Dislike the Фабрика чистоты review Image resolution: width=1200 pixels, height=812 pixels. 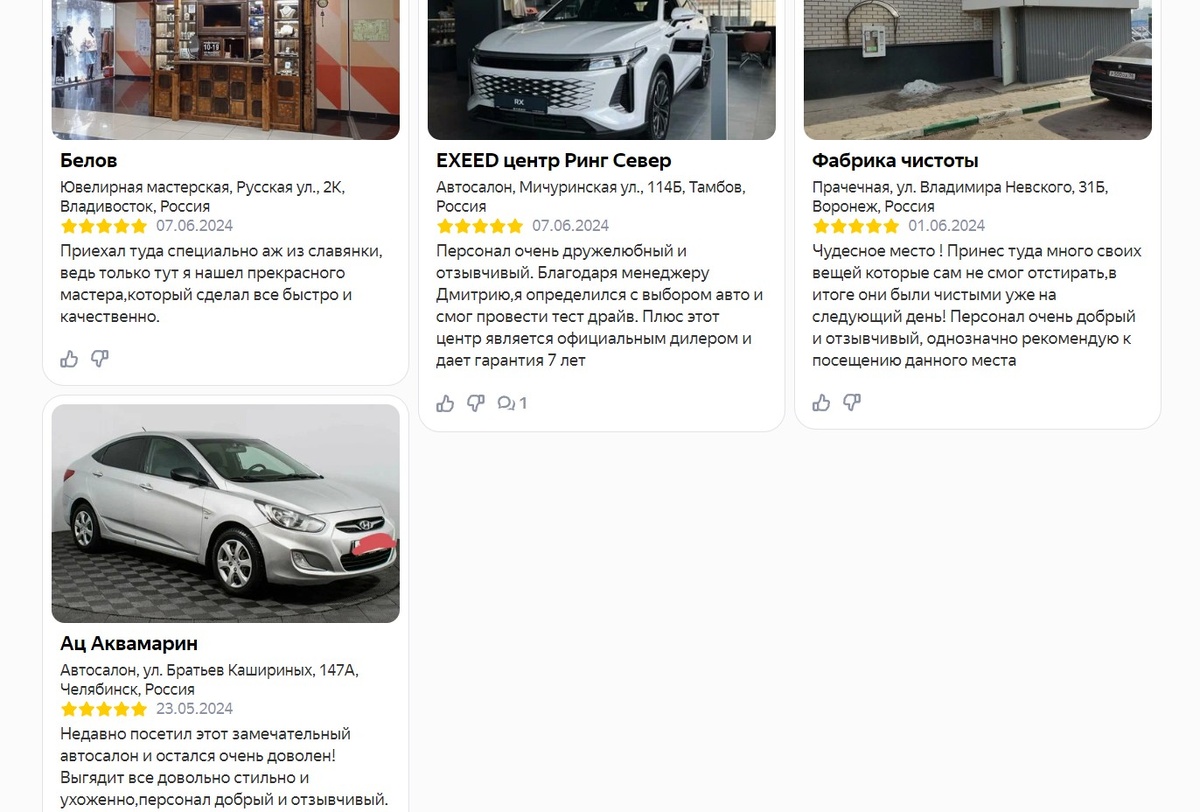[x=852, y=403]
